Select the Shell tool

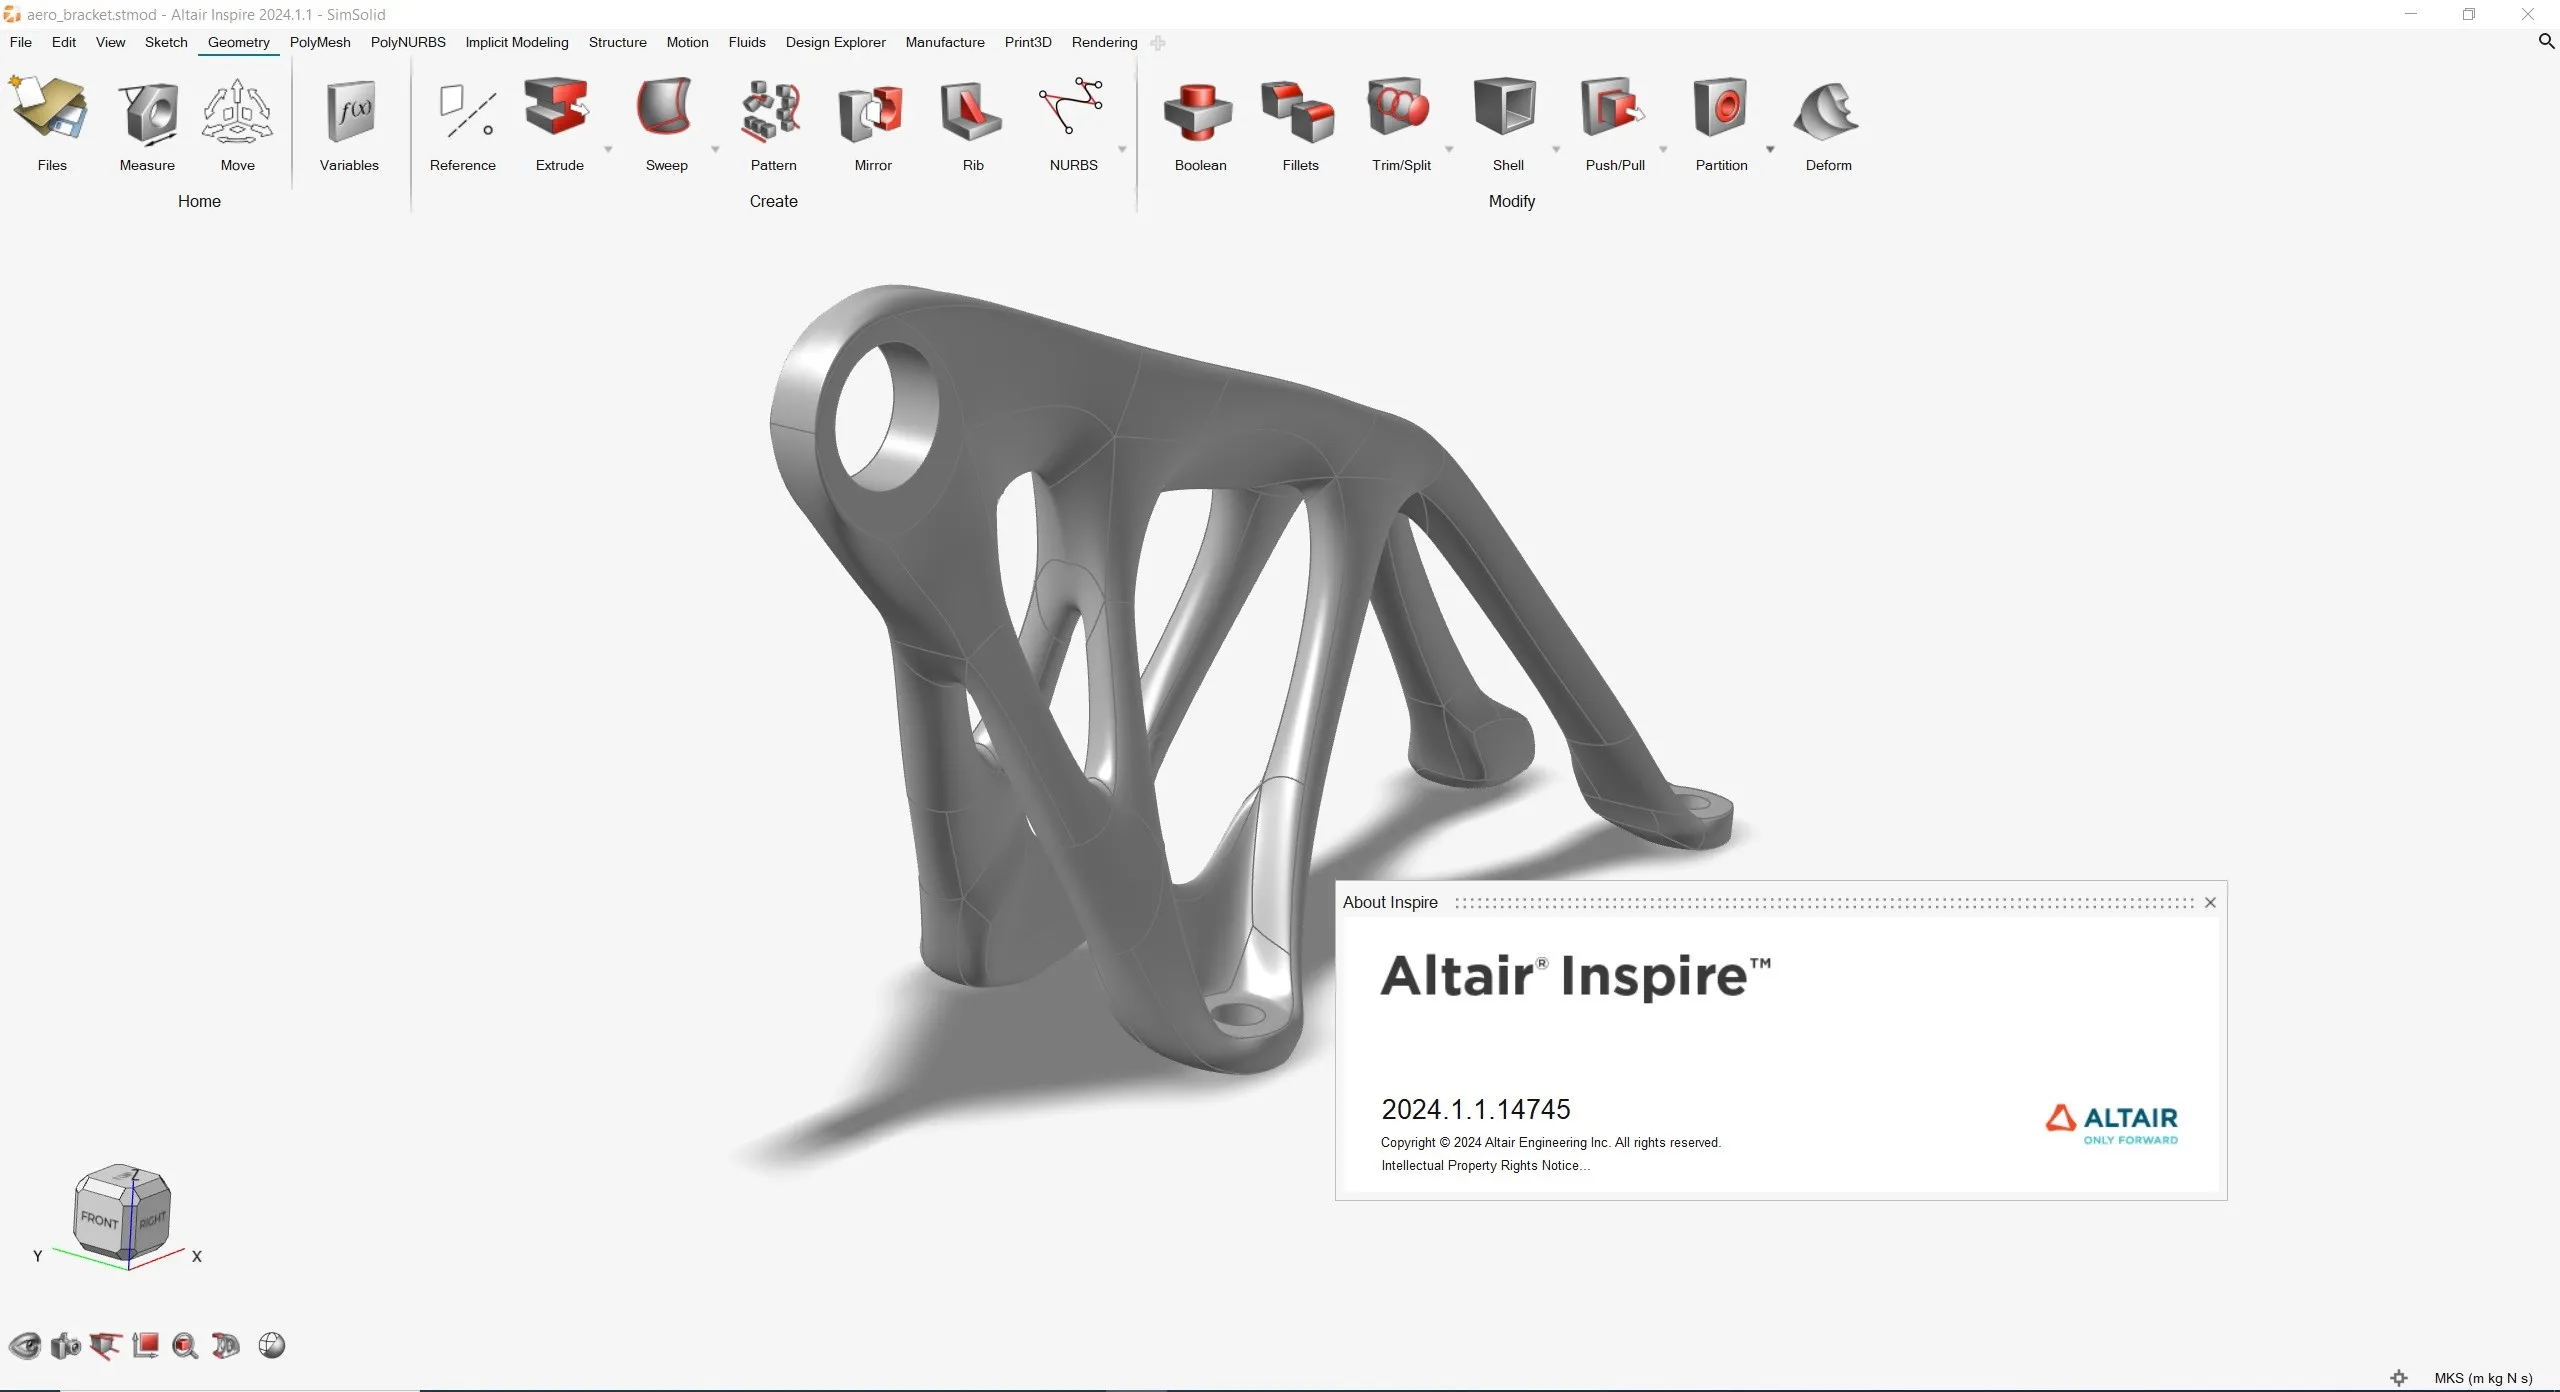point(1505,106)
